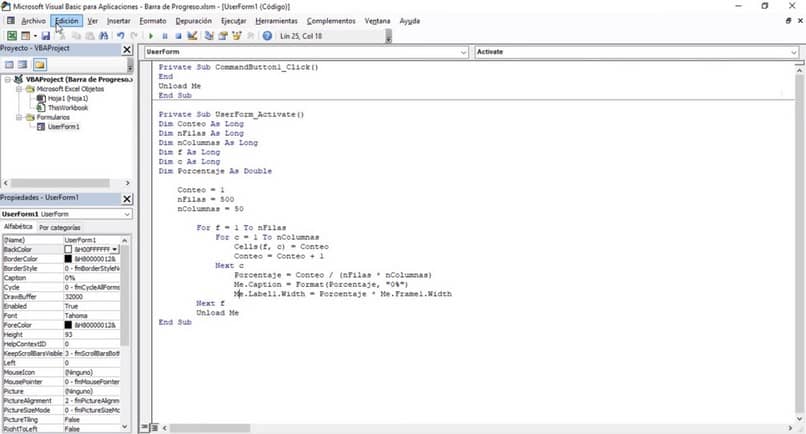Click the Caption property value field
The height and width of the screenshot is (434, 806).
(x=92, y=276)
